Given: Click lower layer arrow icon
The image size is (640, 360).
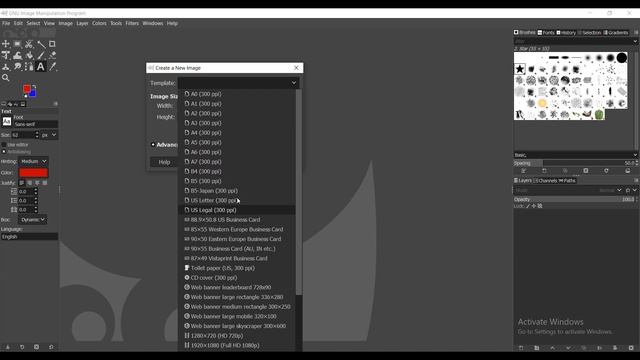Looking at the screenshot, I should tap(568, 348).
